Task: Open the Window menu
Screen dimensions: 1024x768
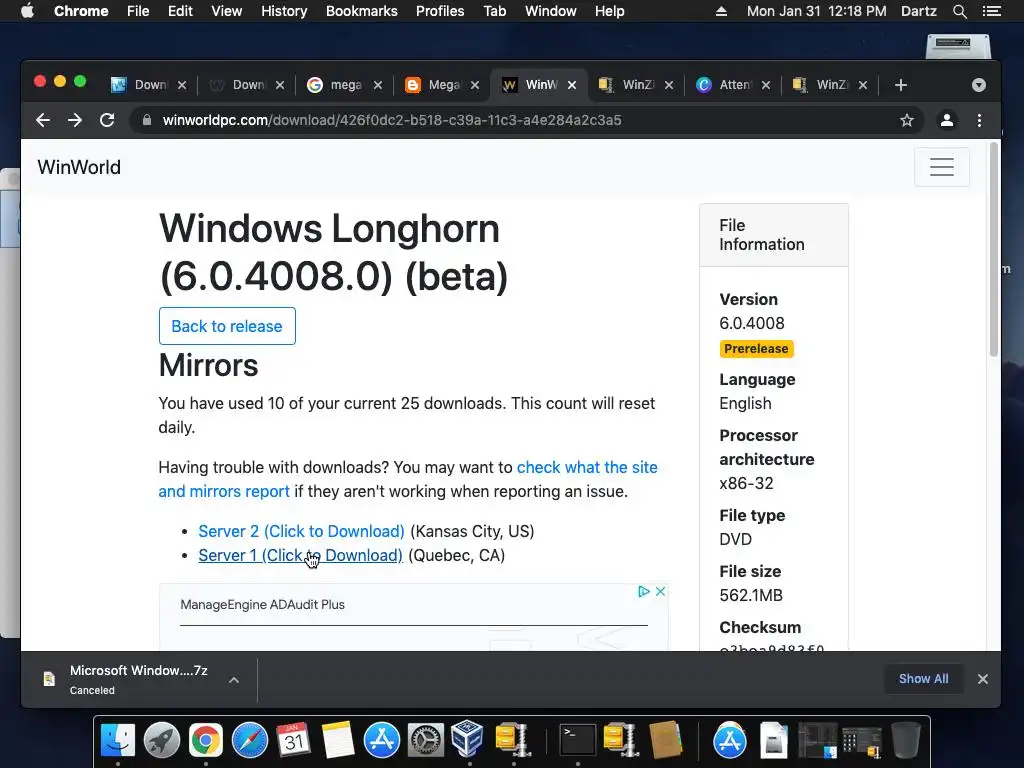Action: click(x=551, y=11)
